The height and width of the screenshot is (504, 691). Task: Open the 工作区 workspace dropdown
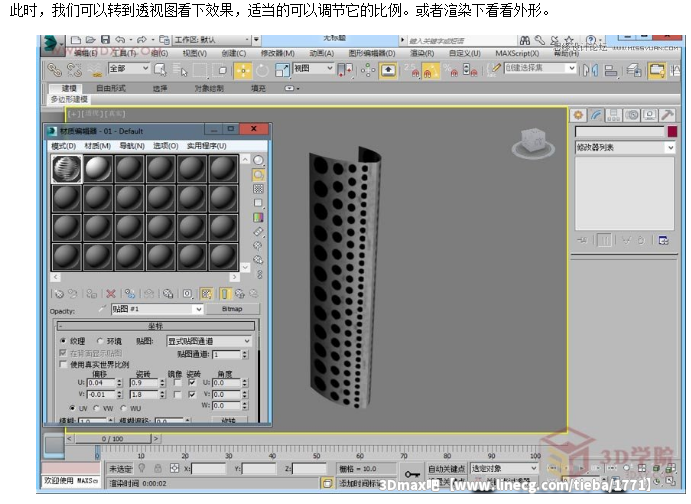[x=212, y=40]
